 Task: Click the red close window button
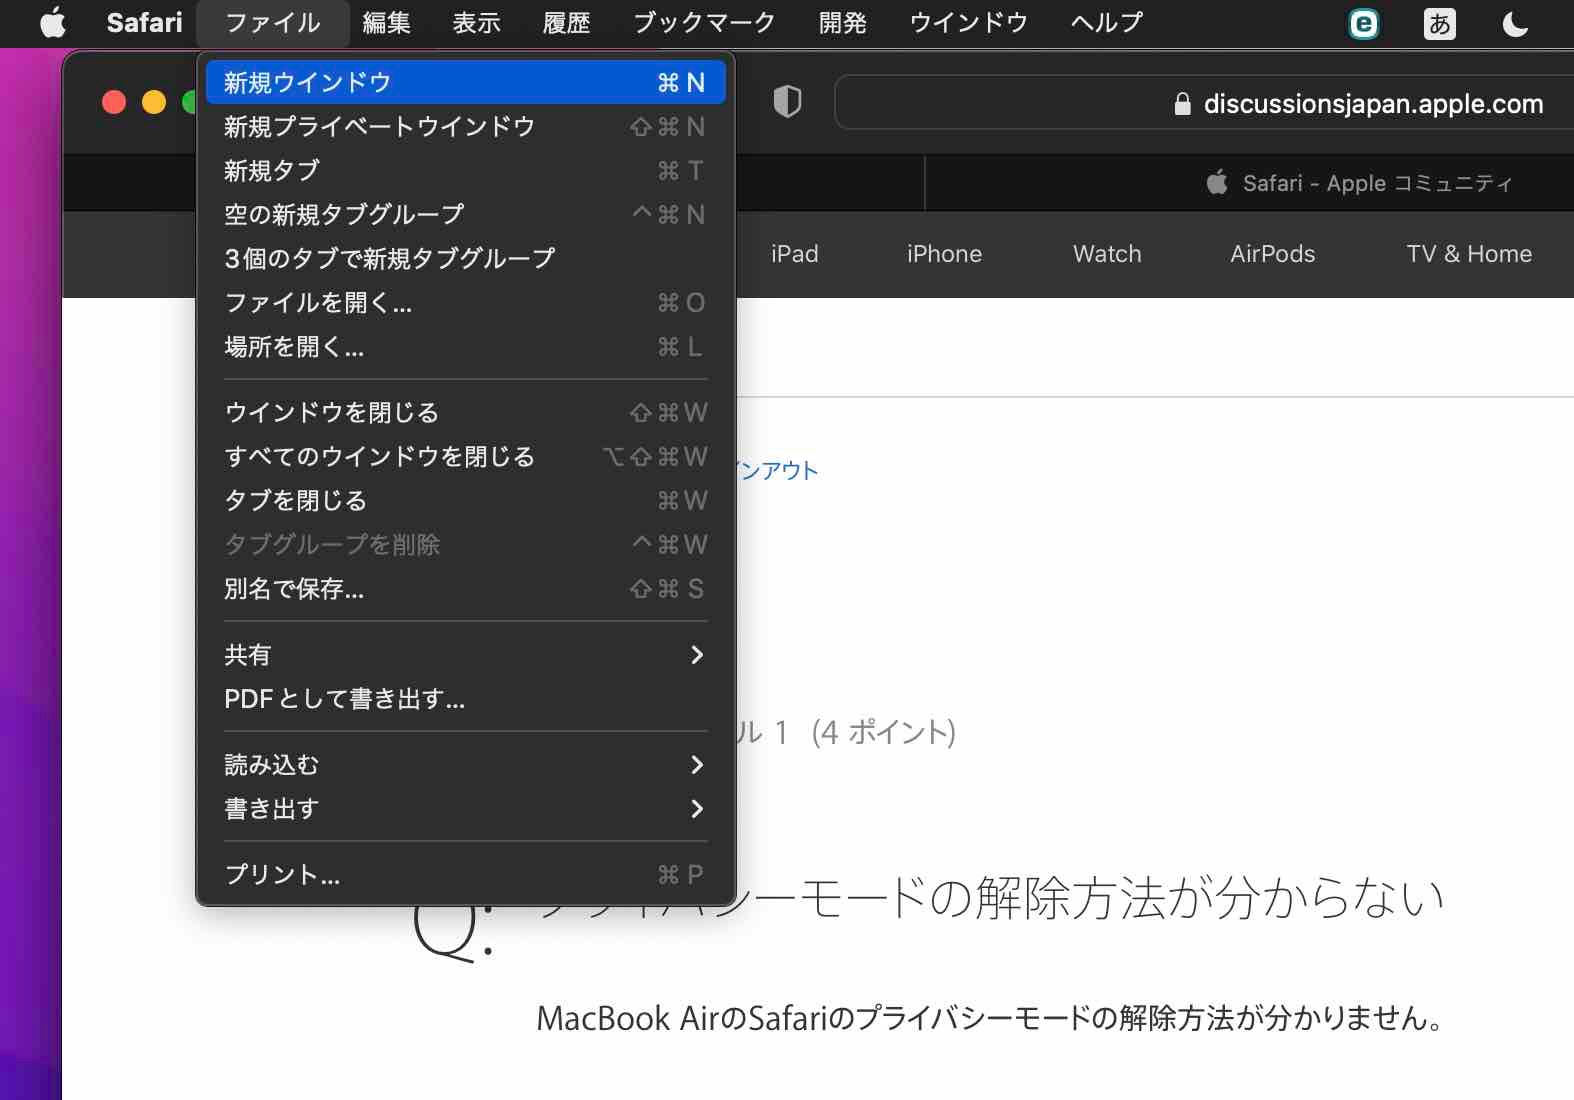pos(114,102)
